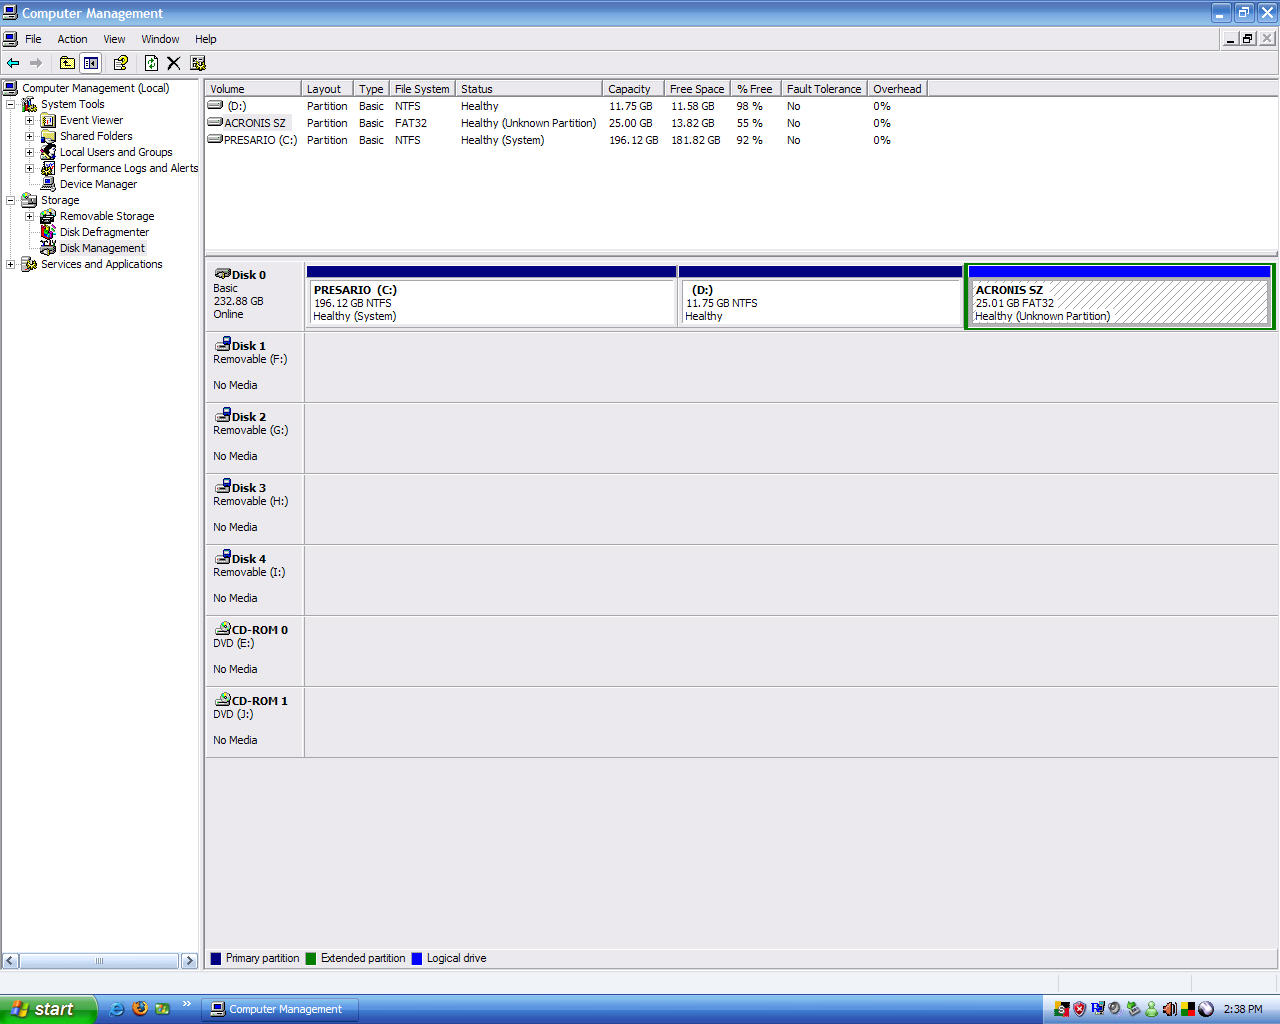Click the CD-ROM 0 DVD (E:) label
Image resolution: width=1280 pixels, height=1024 pixels.
[255, 651]
